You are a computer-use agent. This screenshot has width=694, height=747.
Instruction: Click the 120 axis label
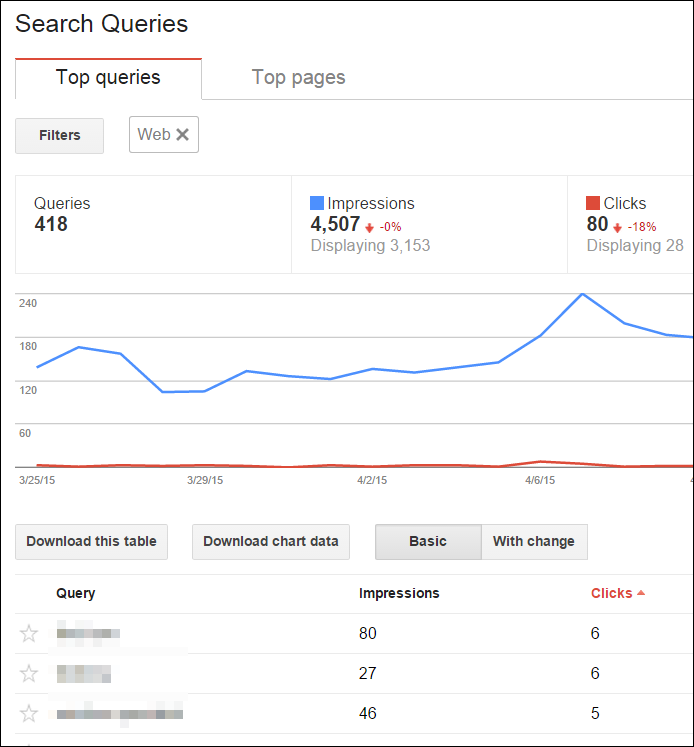28,390
